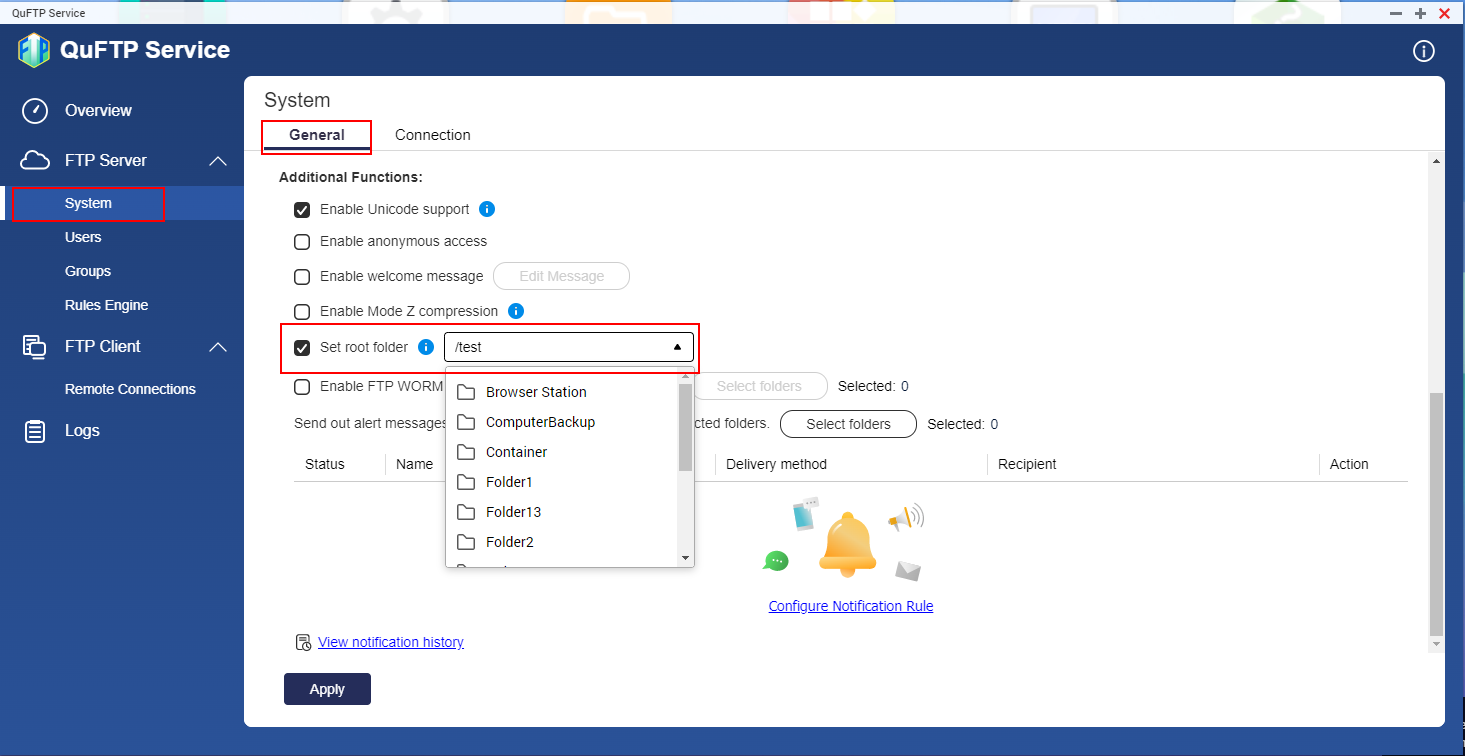Click the Overview gauge icon
The image size is (1465, 756).
pos(35,111)
